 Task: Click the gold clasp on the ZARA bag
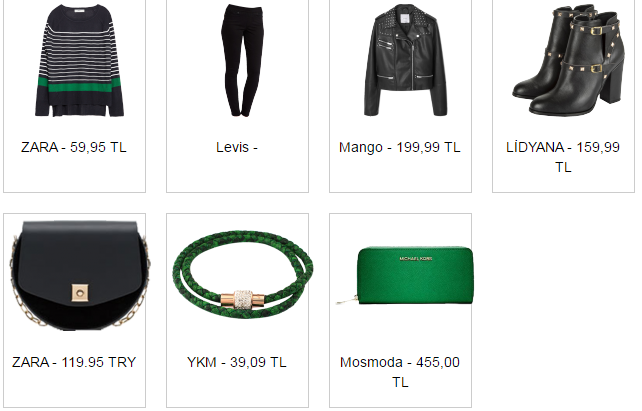[80, 293]
